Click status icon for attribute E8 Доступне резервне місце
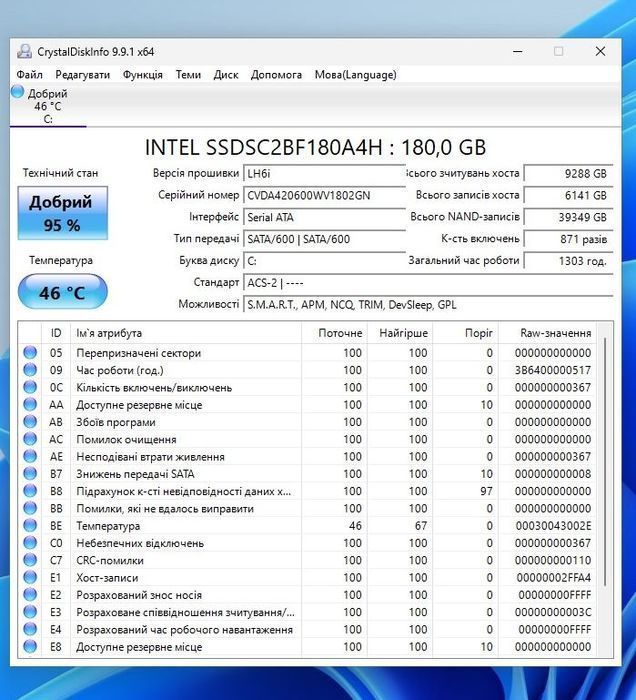The image size is (636, 700). (x=30, y=646)
